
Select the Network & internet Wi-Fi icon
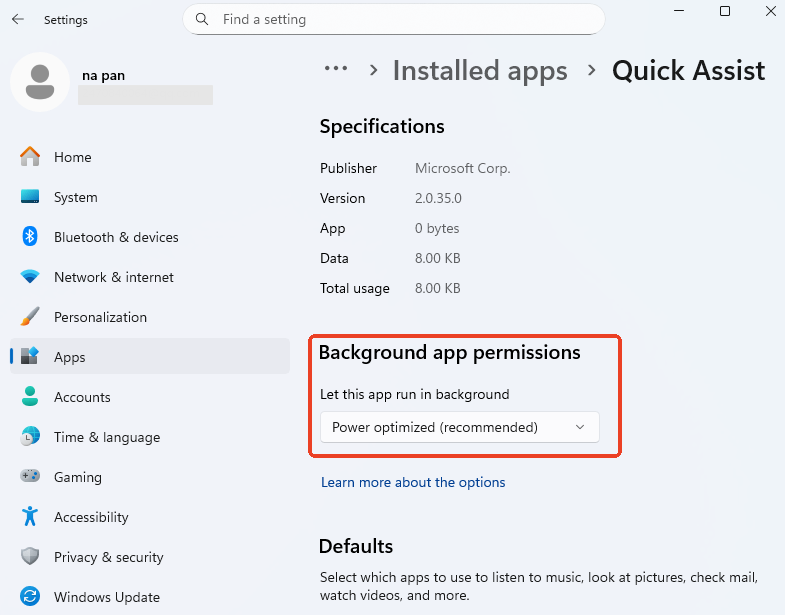click(x=30, y=277)
